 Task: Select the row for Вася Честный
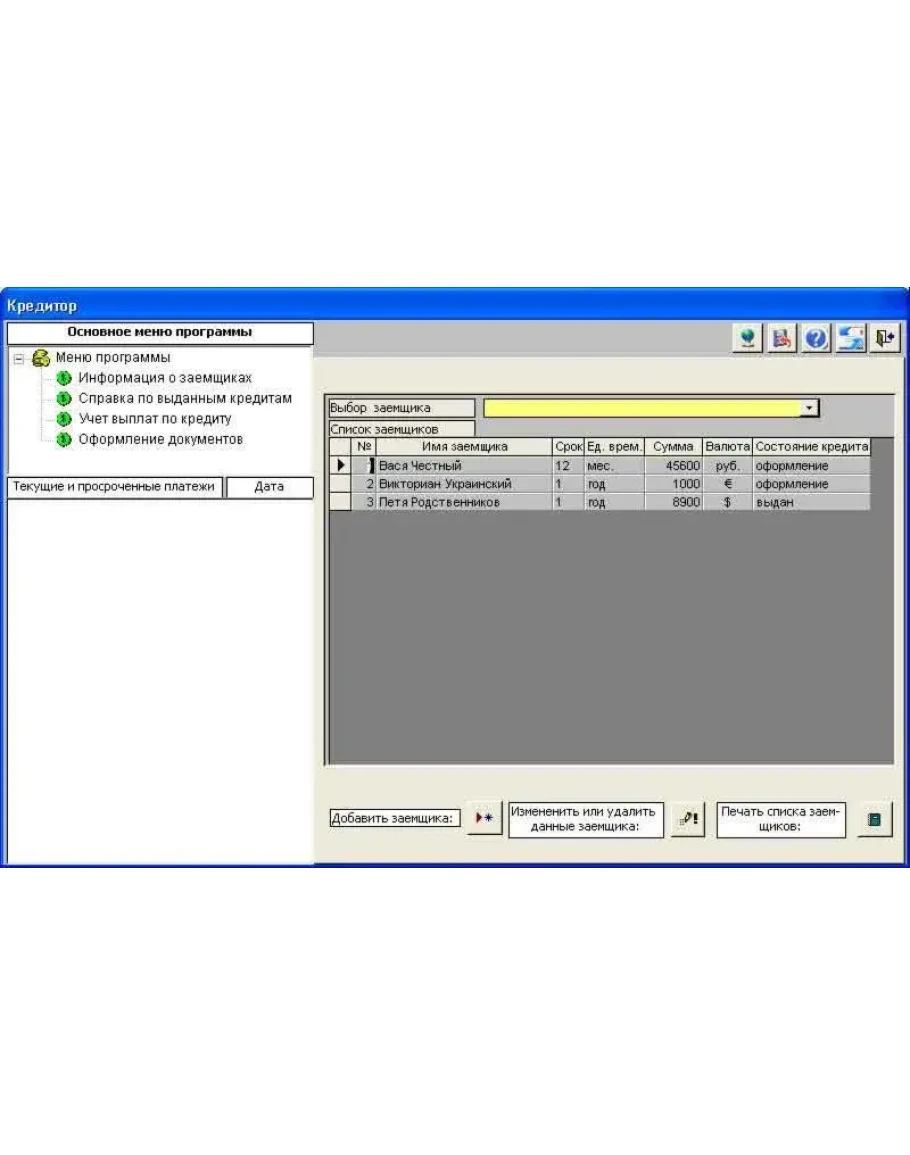[x=463, y=466]
